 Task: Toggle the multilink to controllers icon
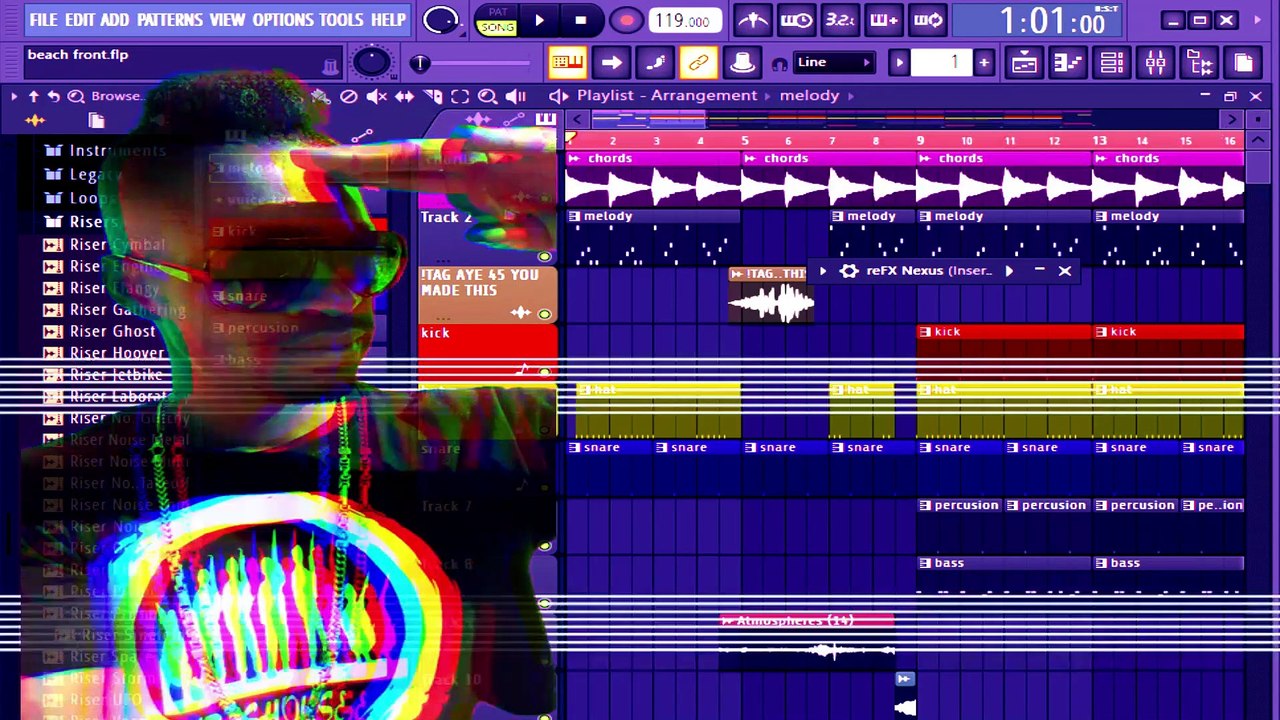click(x=742, y=63)
